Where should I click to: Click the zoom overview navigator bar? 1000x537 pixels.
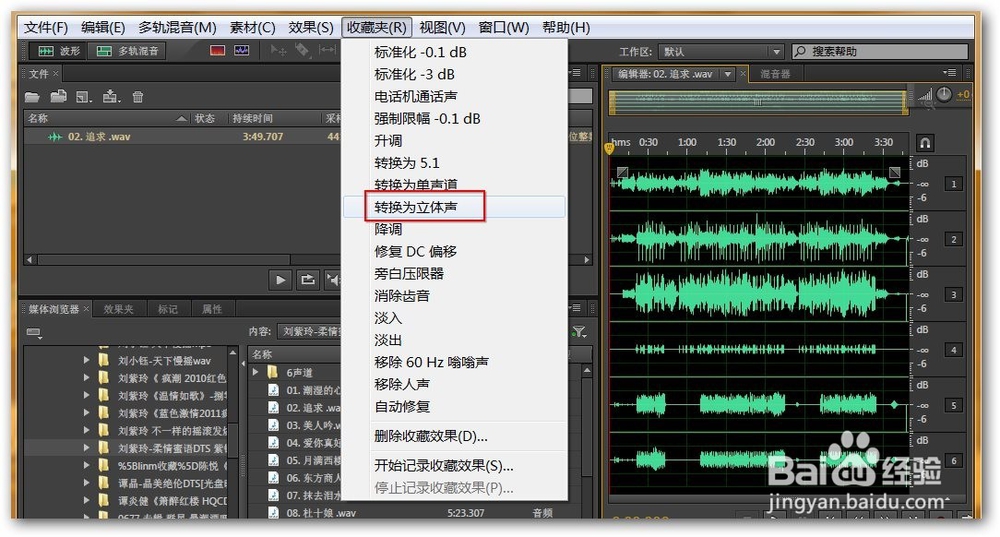click(x=758, y=102)
